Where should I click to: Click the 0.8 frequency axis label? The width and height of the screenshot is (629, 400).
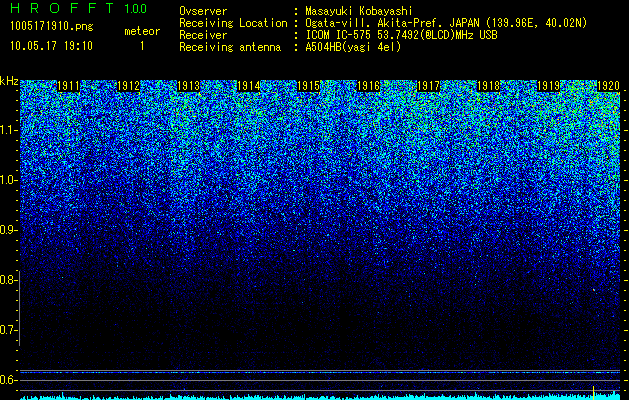click(x=8, y=280)
